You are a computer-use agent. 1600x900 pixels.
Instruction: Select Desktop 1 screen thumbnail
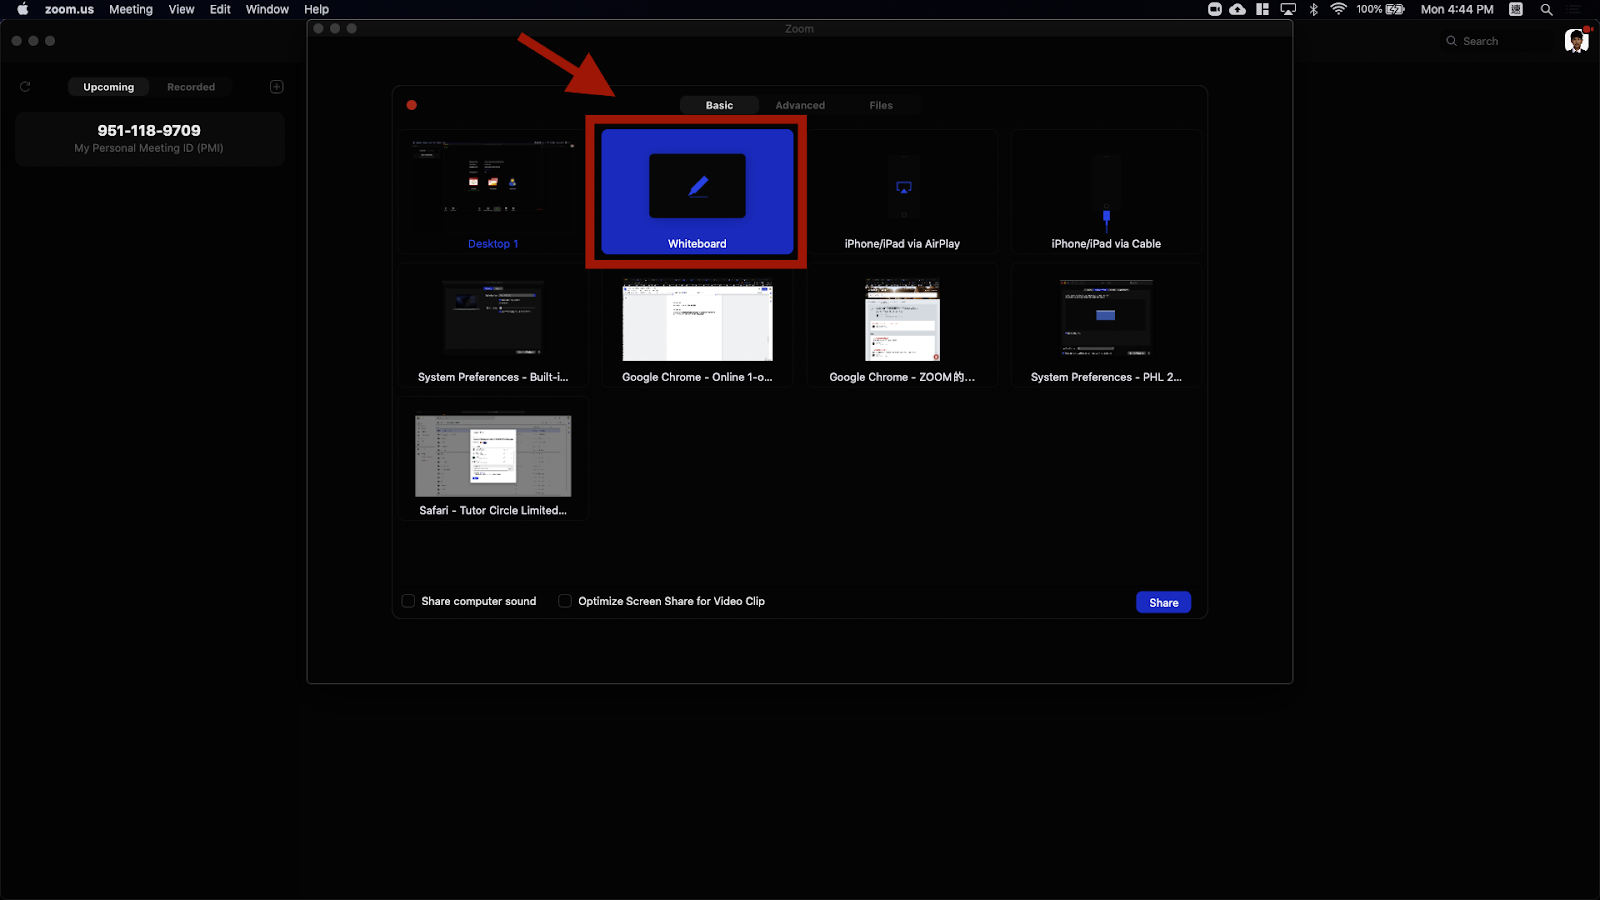tap(493, 191)
